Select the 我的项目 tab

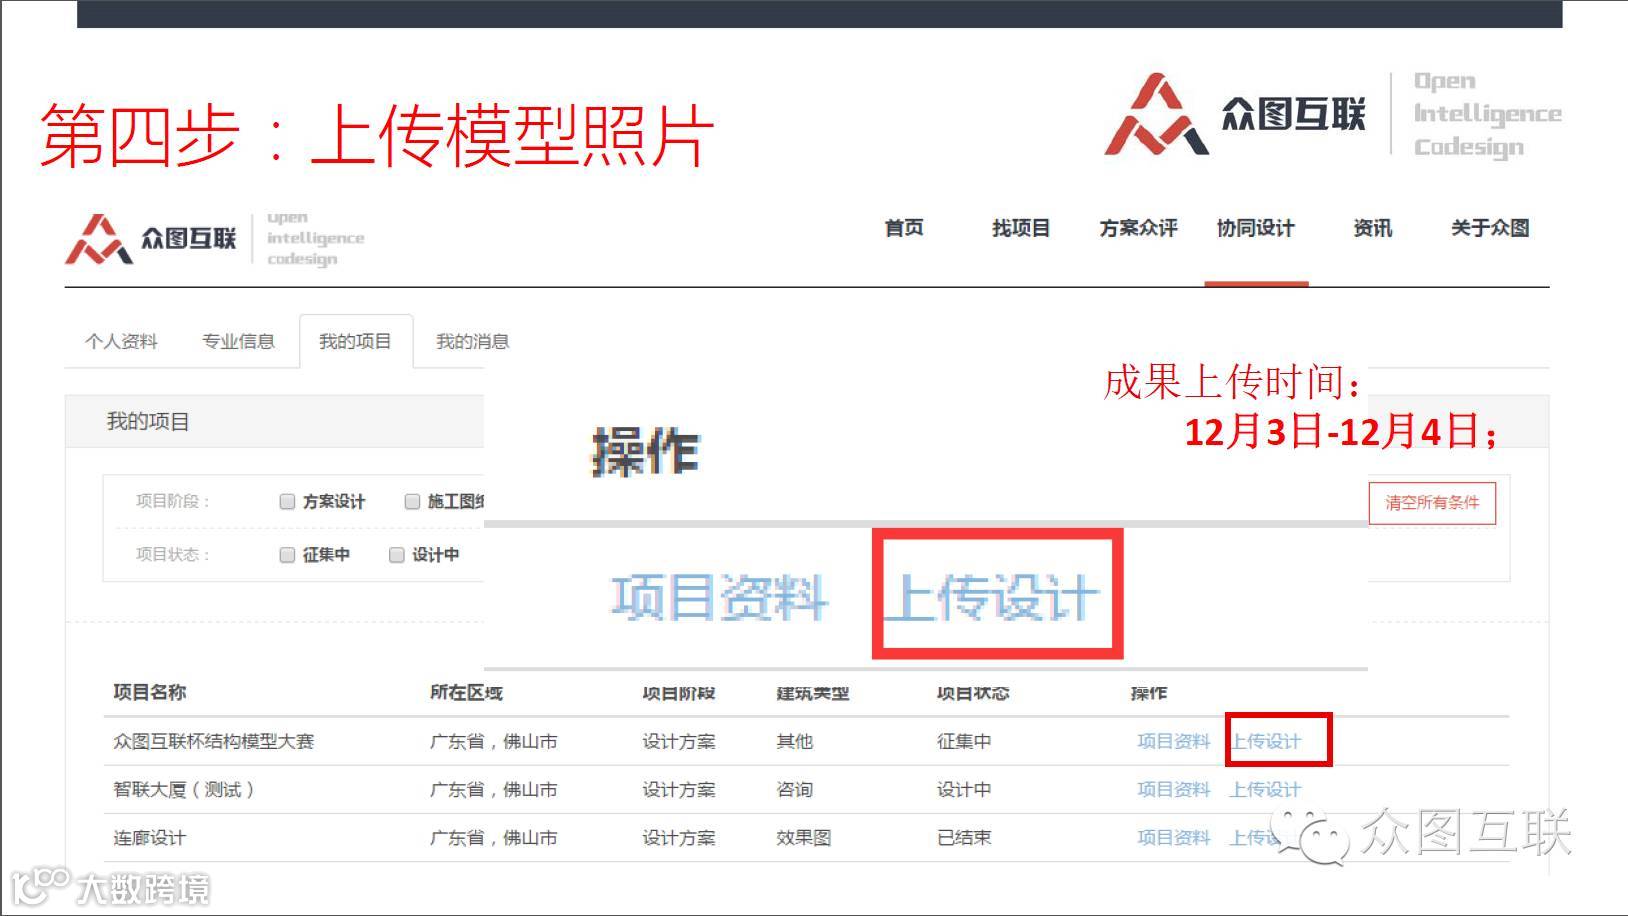355,342
